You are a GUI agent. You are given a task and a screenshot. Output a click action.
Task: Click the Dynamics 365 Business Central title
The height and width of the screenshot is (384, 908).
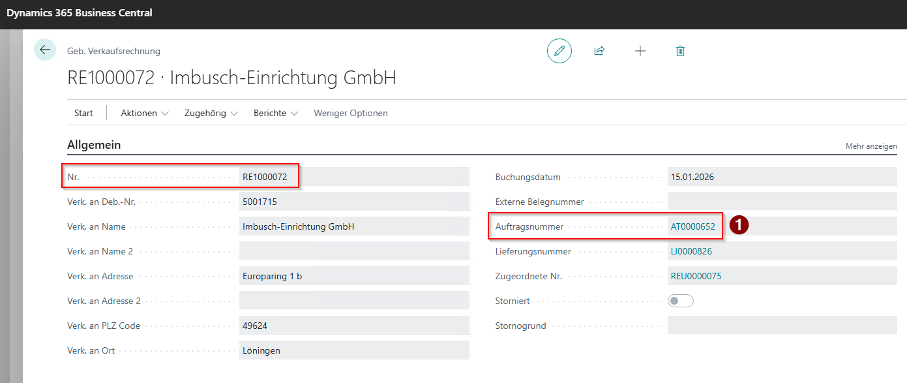click(79, 12)
